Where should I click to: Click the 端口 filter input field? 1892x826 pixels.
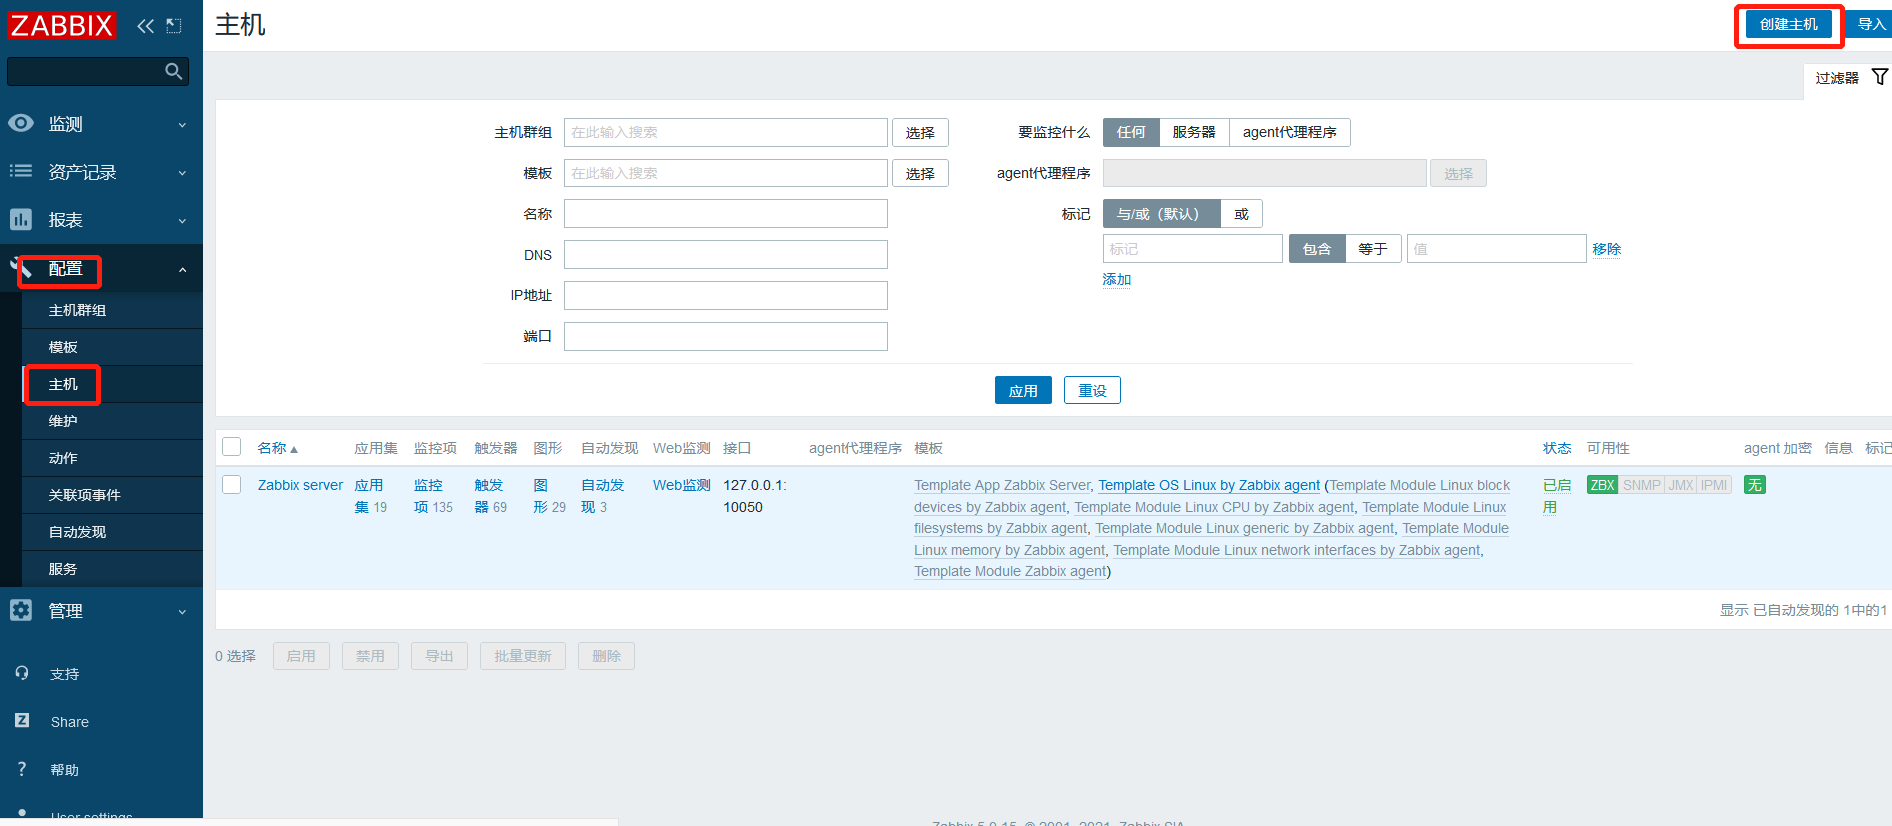pos(726,336)
